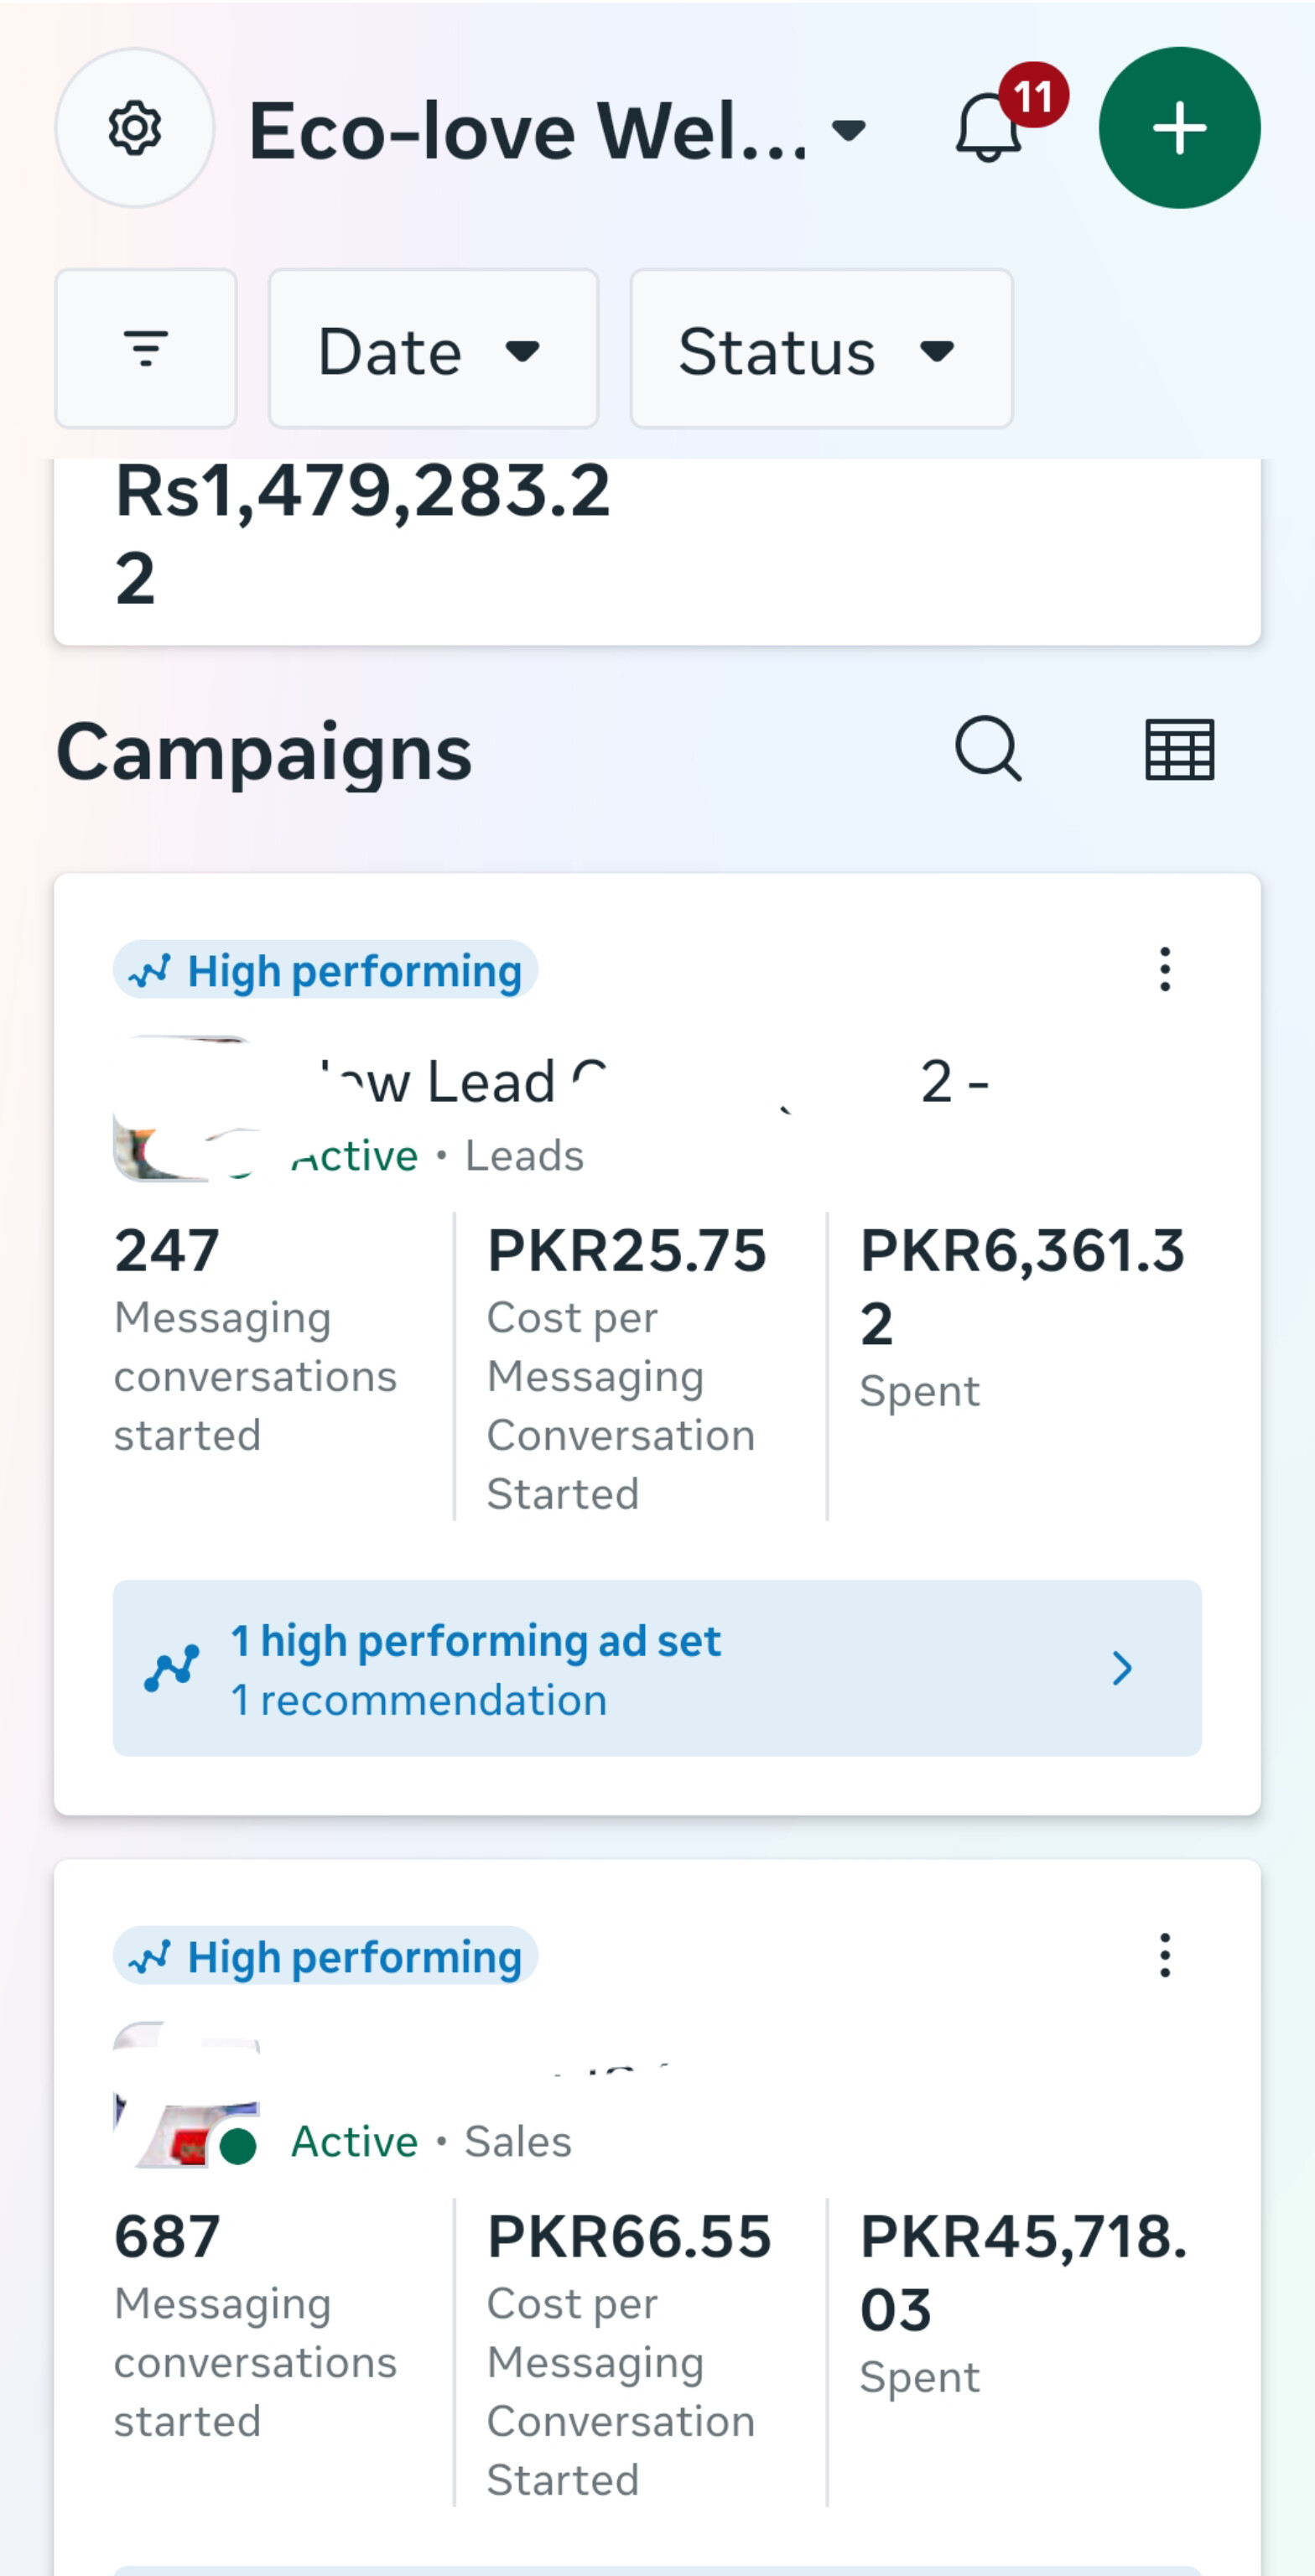Open three-dot menu on Leads campaign
Image resolution: width=1315 pixels, height=2576 pixels.
click(x=1164, y=969)
